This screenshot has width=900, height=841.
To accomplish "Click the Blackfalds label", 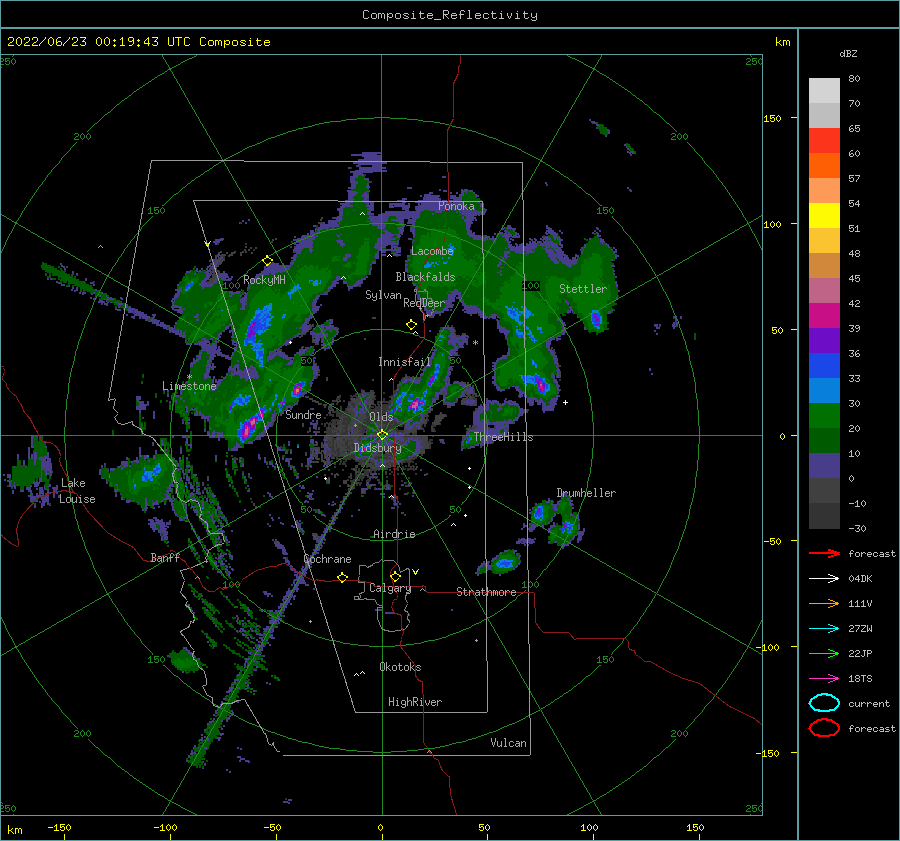I will [425, 277].
